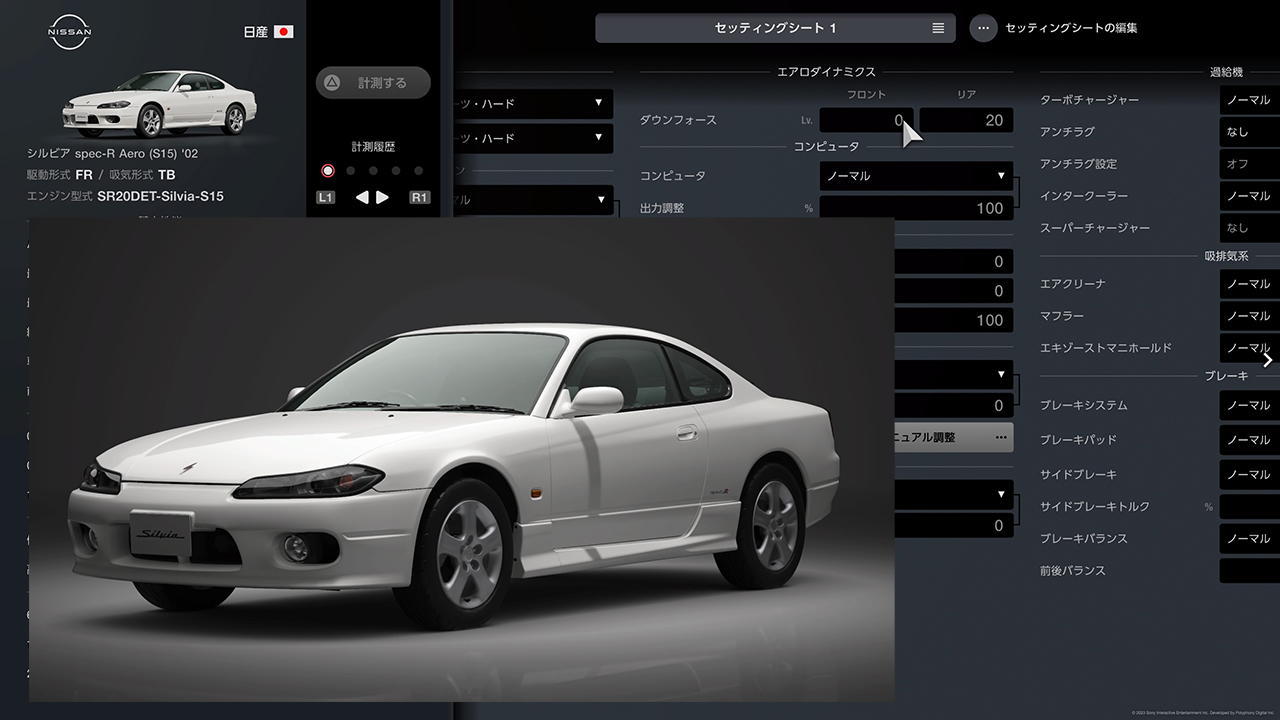Open マフラー ノーマル selector
The height and width of the screenshot is (720, 1280).
point(1249,316)
